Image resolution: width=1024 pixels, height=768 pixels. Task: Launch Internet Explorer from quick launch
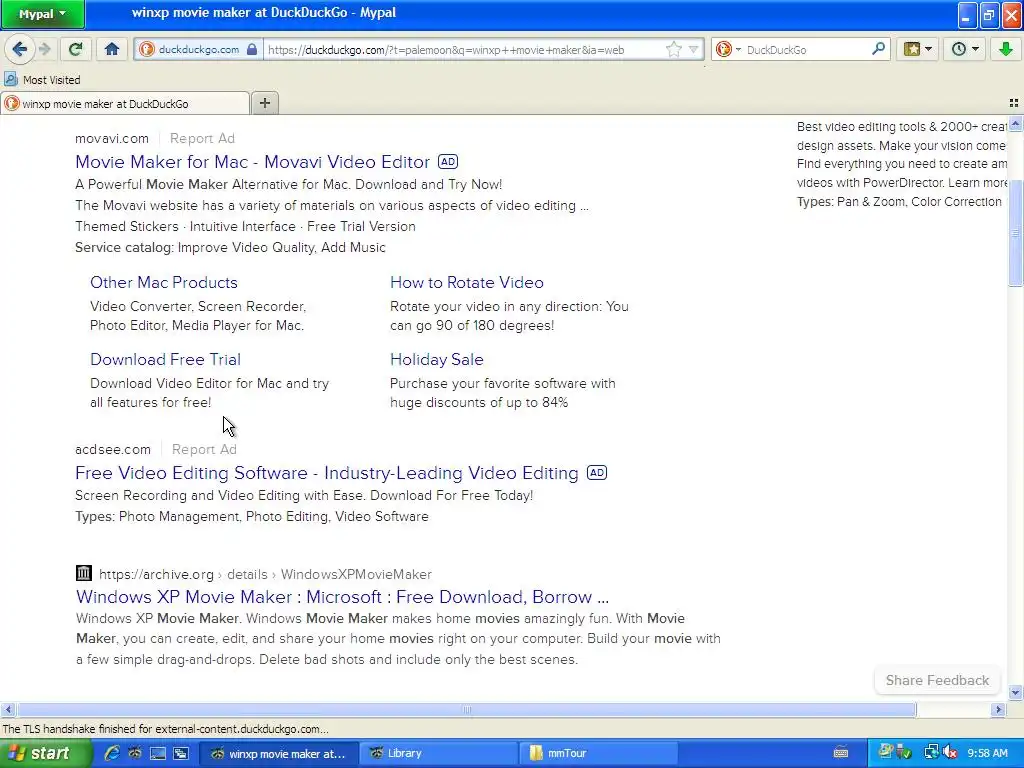pos(112,753)
